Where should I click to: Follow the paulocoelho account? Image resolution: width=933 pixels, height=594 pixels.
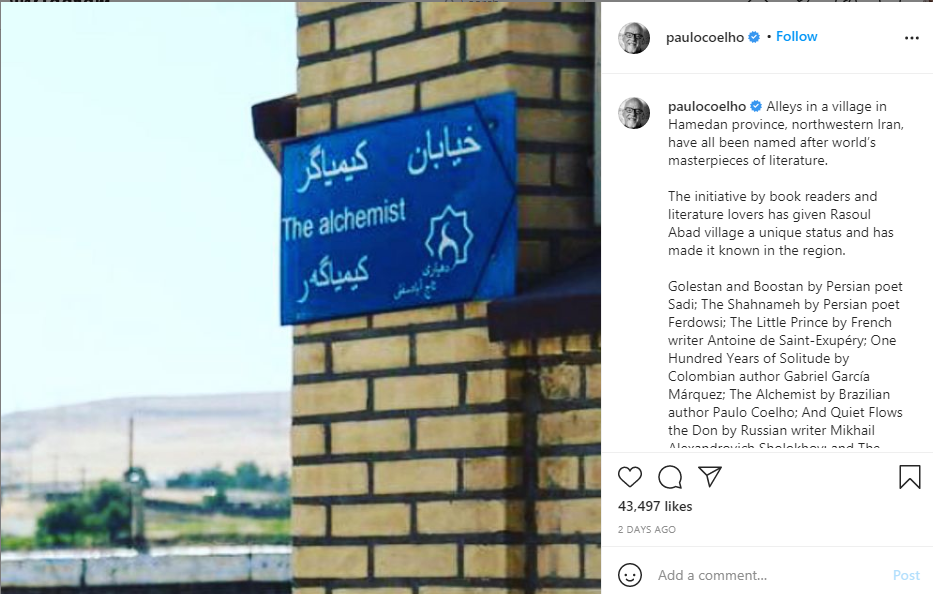[796, 37]
